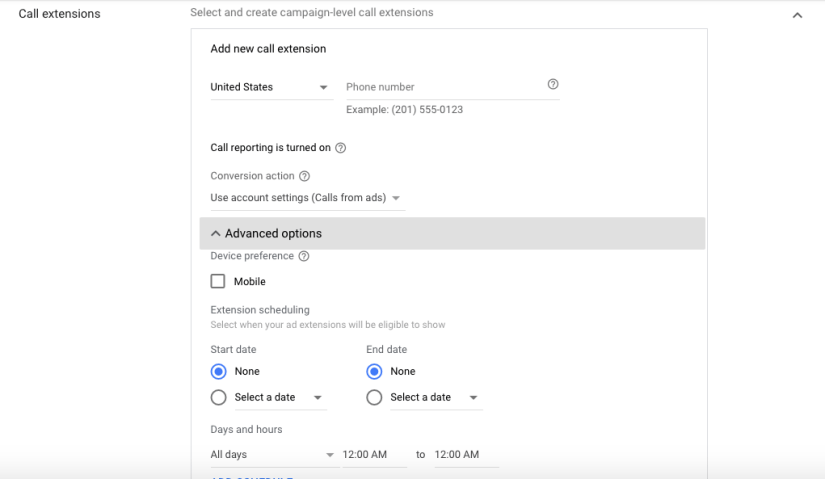
Task: Click help icon next to Call reporting
Action: point(341,148)
